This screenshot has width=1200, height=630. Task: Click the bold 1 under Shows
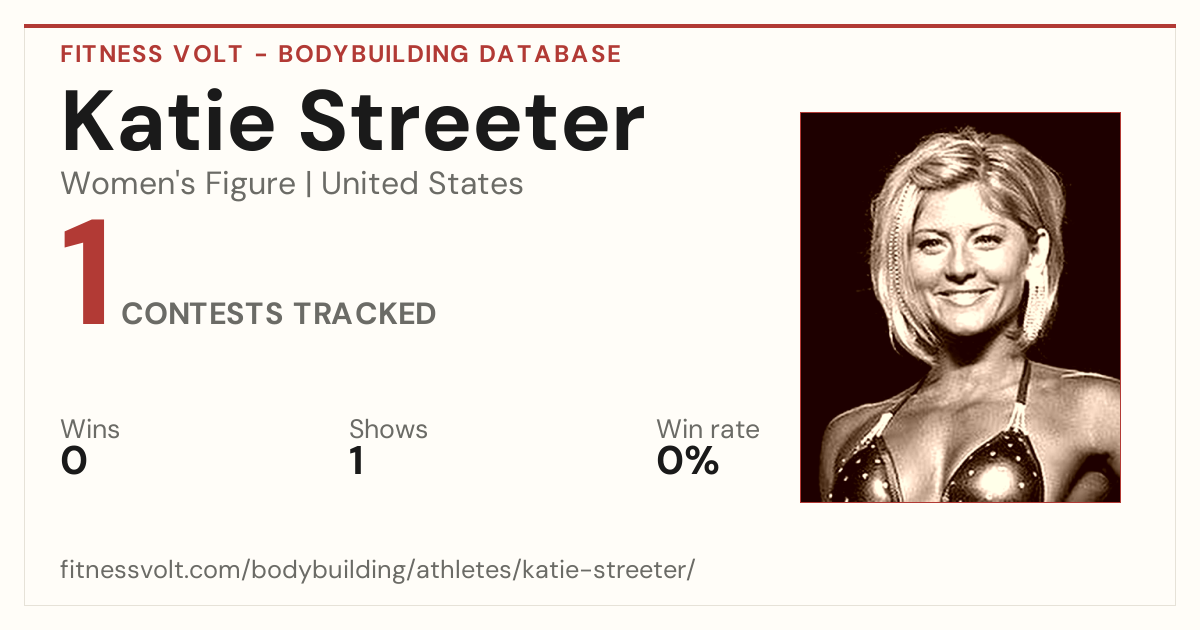point(356,461)
